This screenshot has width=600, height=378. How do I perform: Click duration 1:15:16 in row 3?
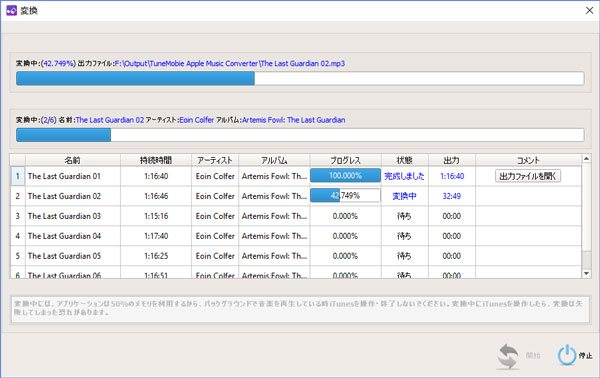click(156, 216)
